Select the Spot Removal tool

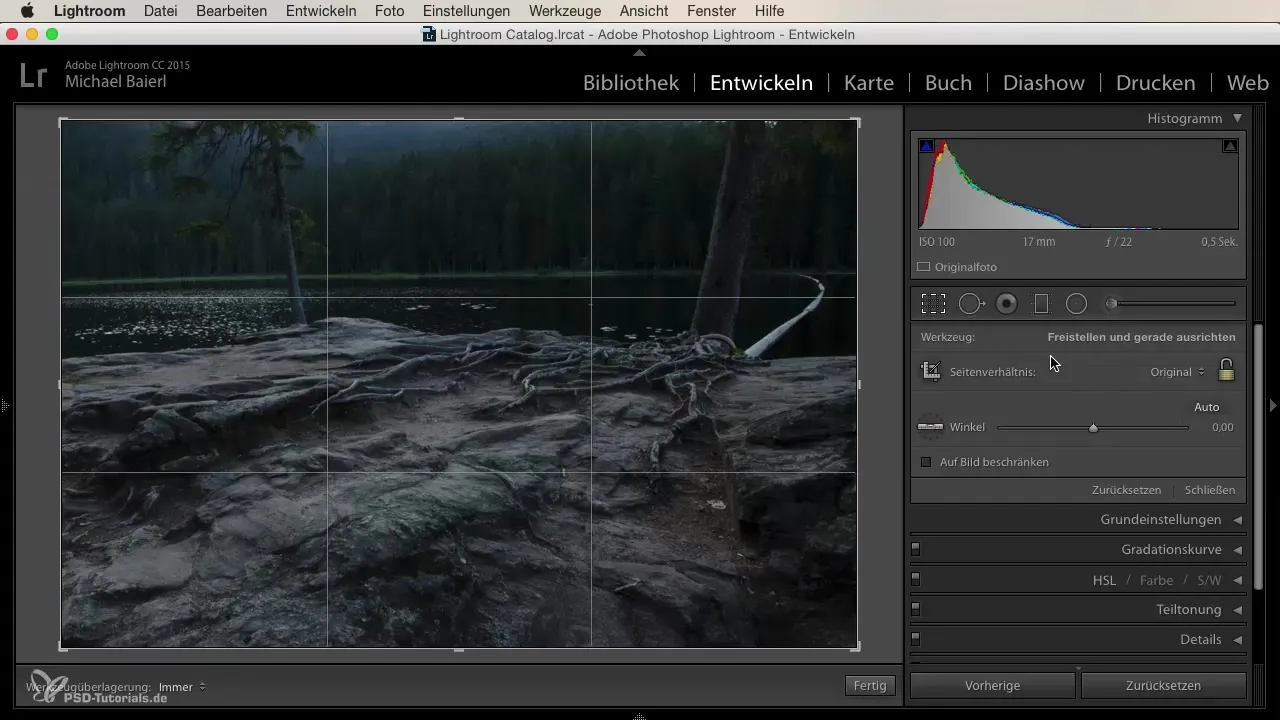click(x=972, y=303)
